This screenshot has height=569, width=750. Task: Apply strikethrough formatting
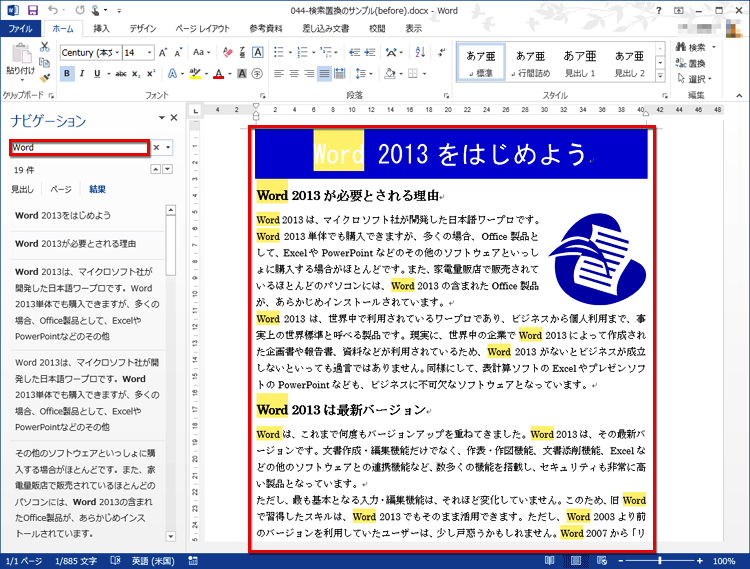(x=121, y=74)
